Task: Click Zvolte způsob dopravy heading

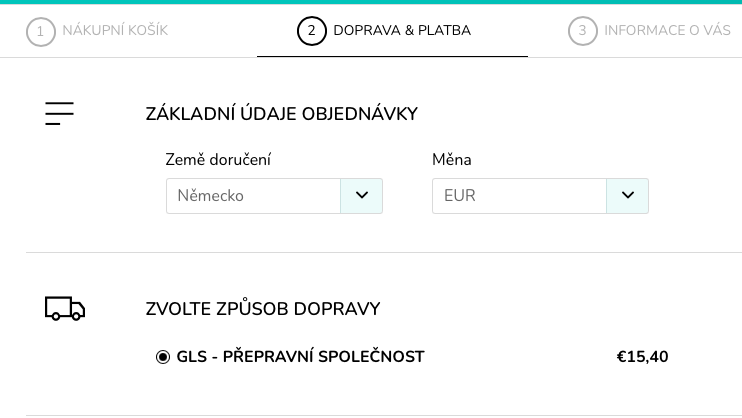Action: point(263,309)
